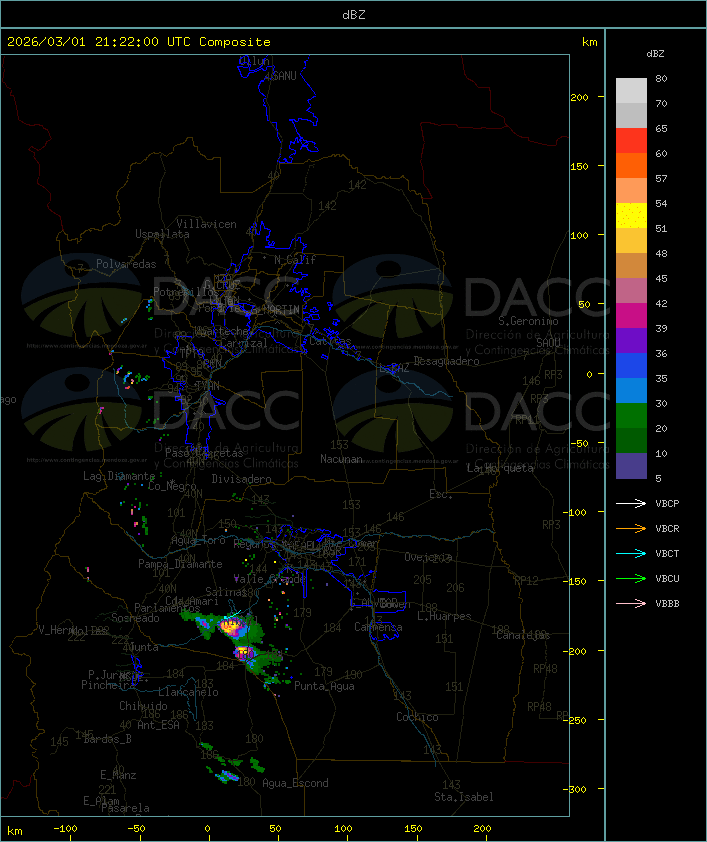
Task: Select the dark green 10-20 dBZ swatch
Action: click(x=631, y=441)
